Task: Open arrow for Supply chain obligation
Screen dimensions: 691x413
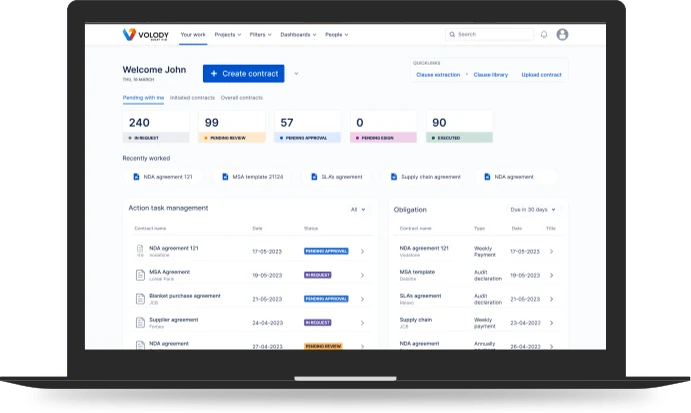Action: [x=551, y=323]
